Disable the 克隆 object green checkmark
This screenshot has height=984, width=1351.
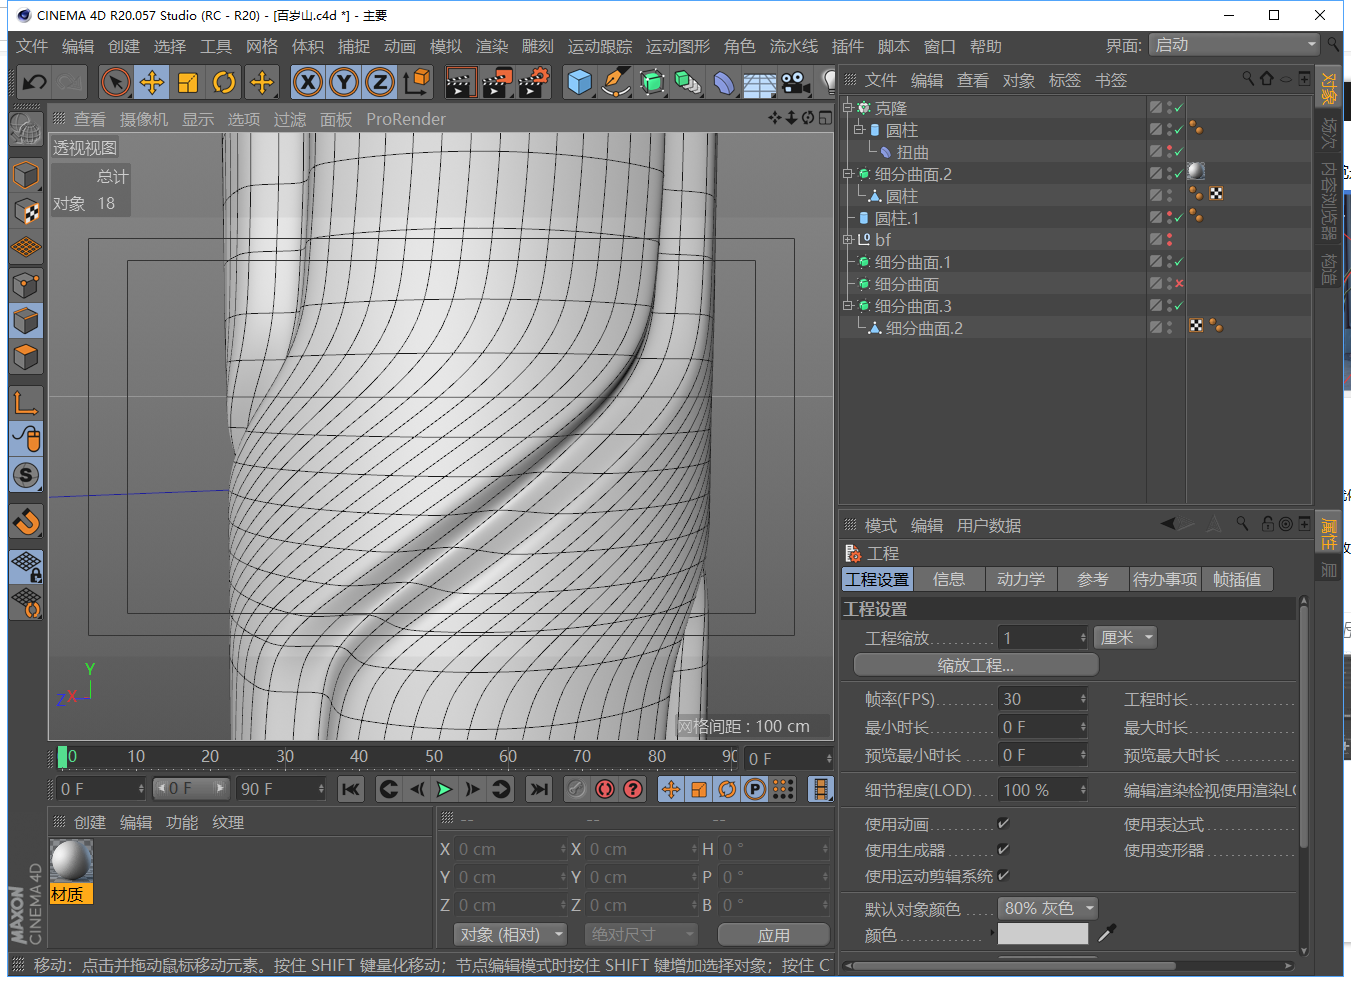(x=1179, y=107)
